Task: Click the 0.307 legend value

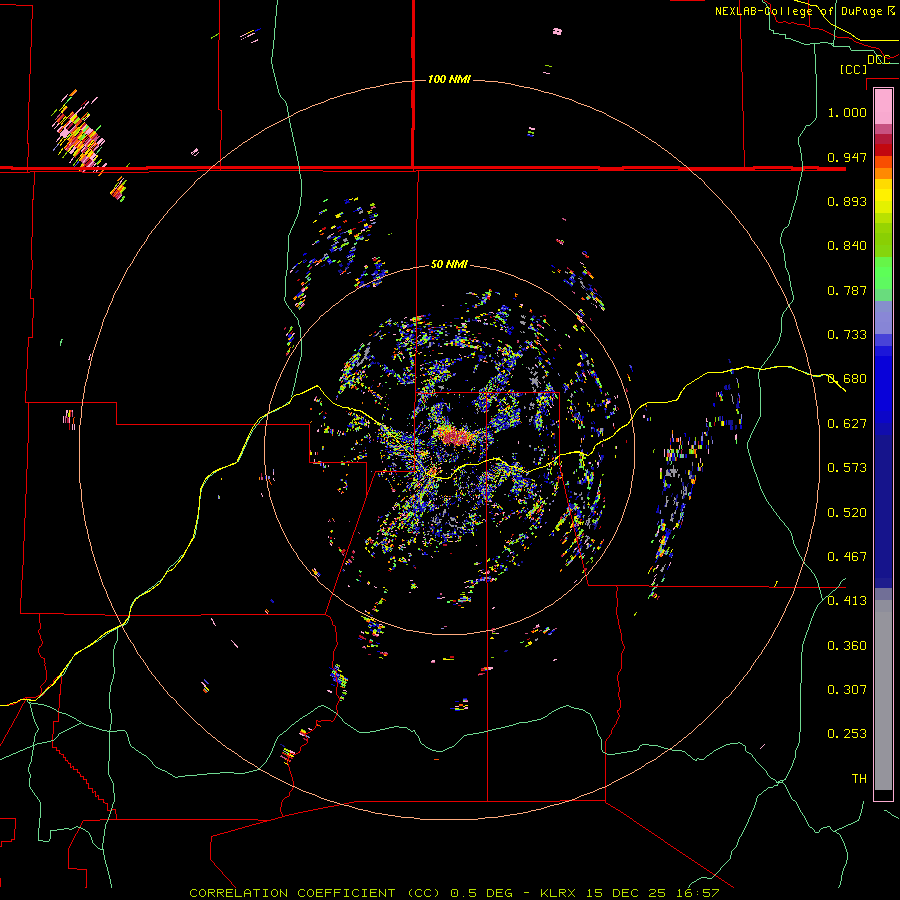Action: pyautogui.click(x=847, y=690)
